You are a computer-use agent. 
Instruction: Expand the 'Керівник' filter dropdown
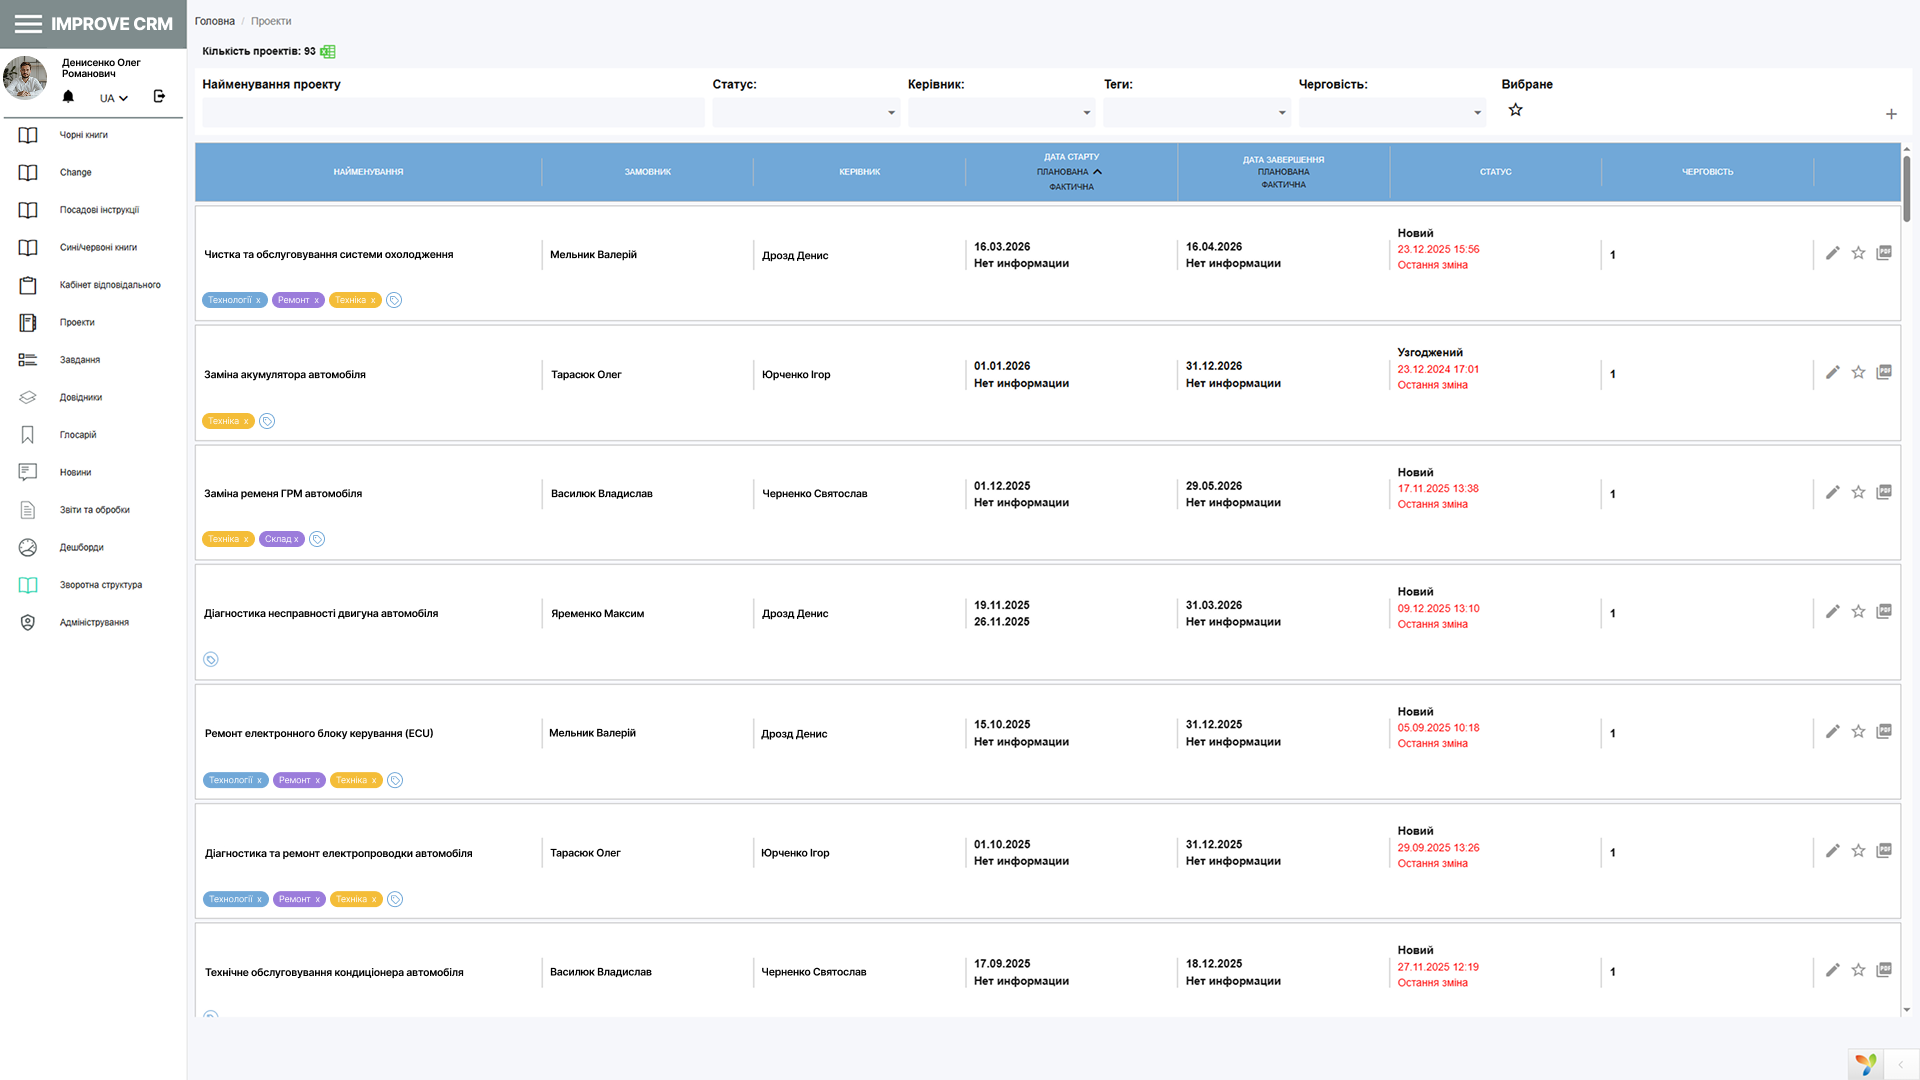1001,113
